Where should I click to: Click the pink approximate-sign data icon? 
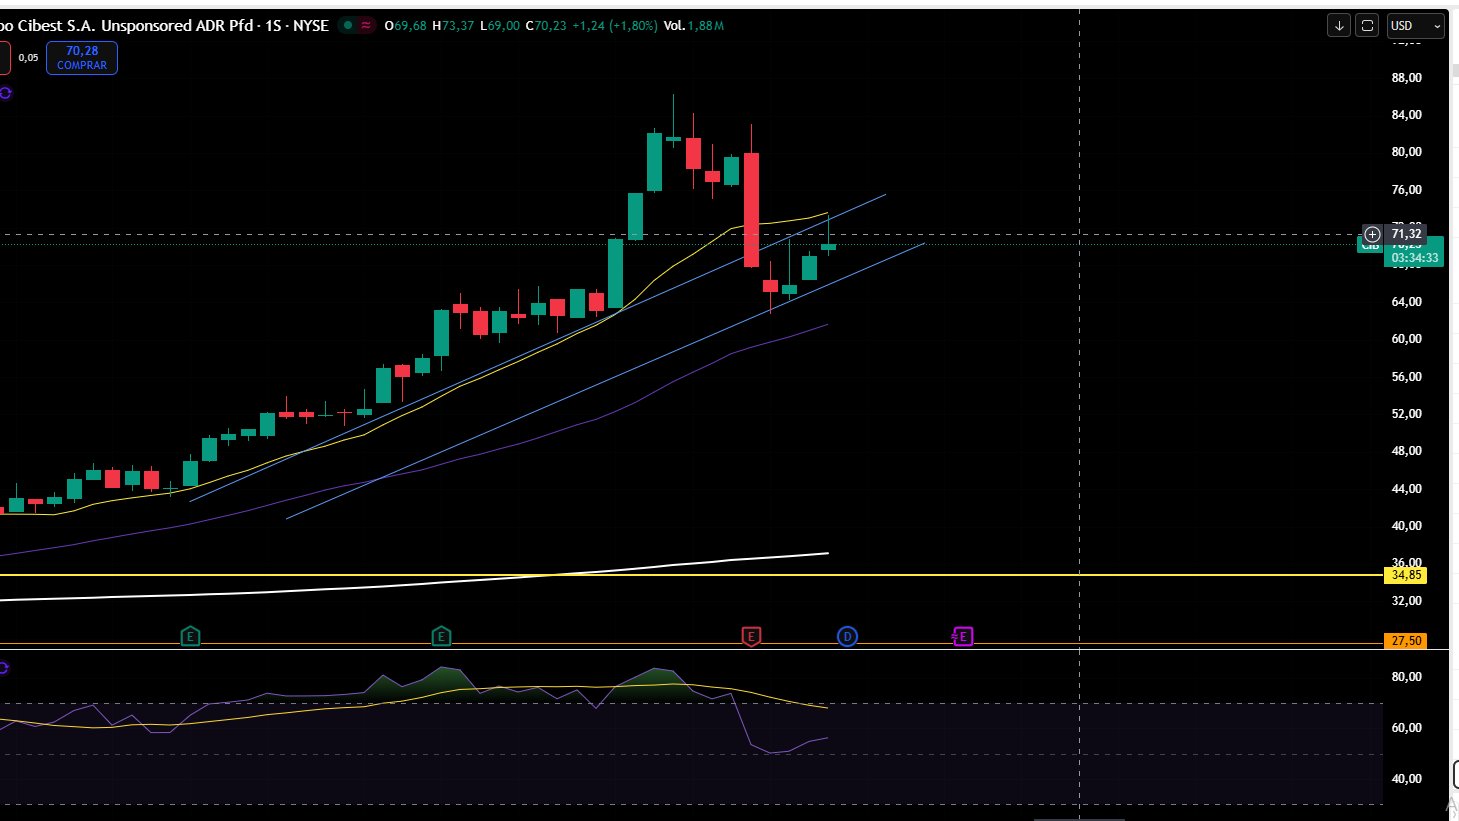point(366,26)
